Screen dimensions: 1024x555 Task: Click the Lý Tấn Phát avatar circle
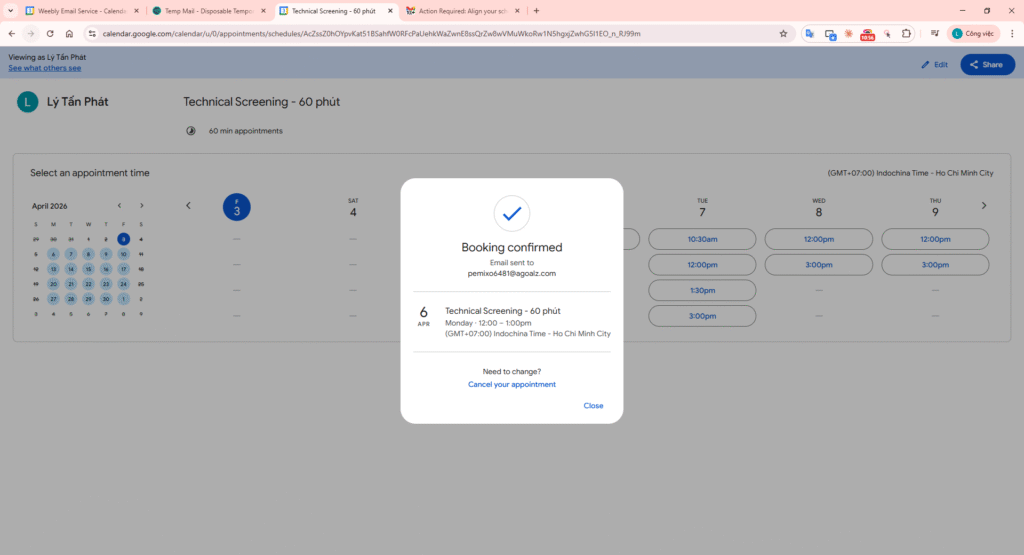(x=28, y=102)
